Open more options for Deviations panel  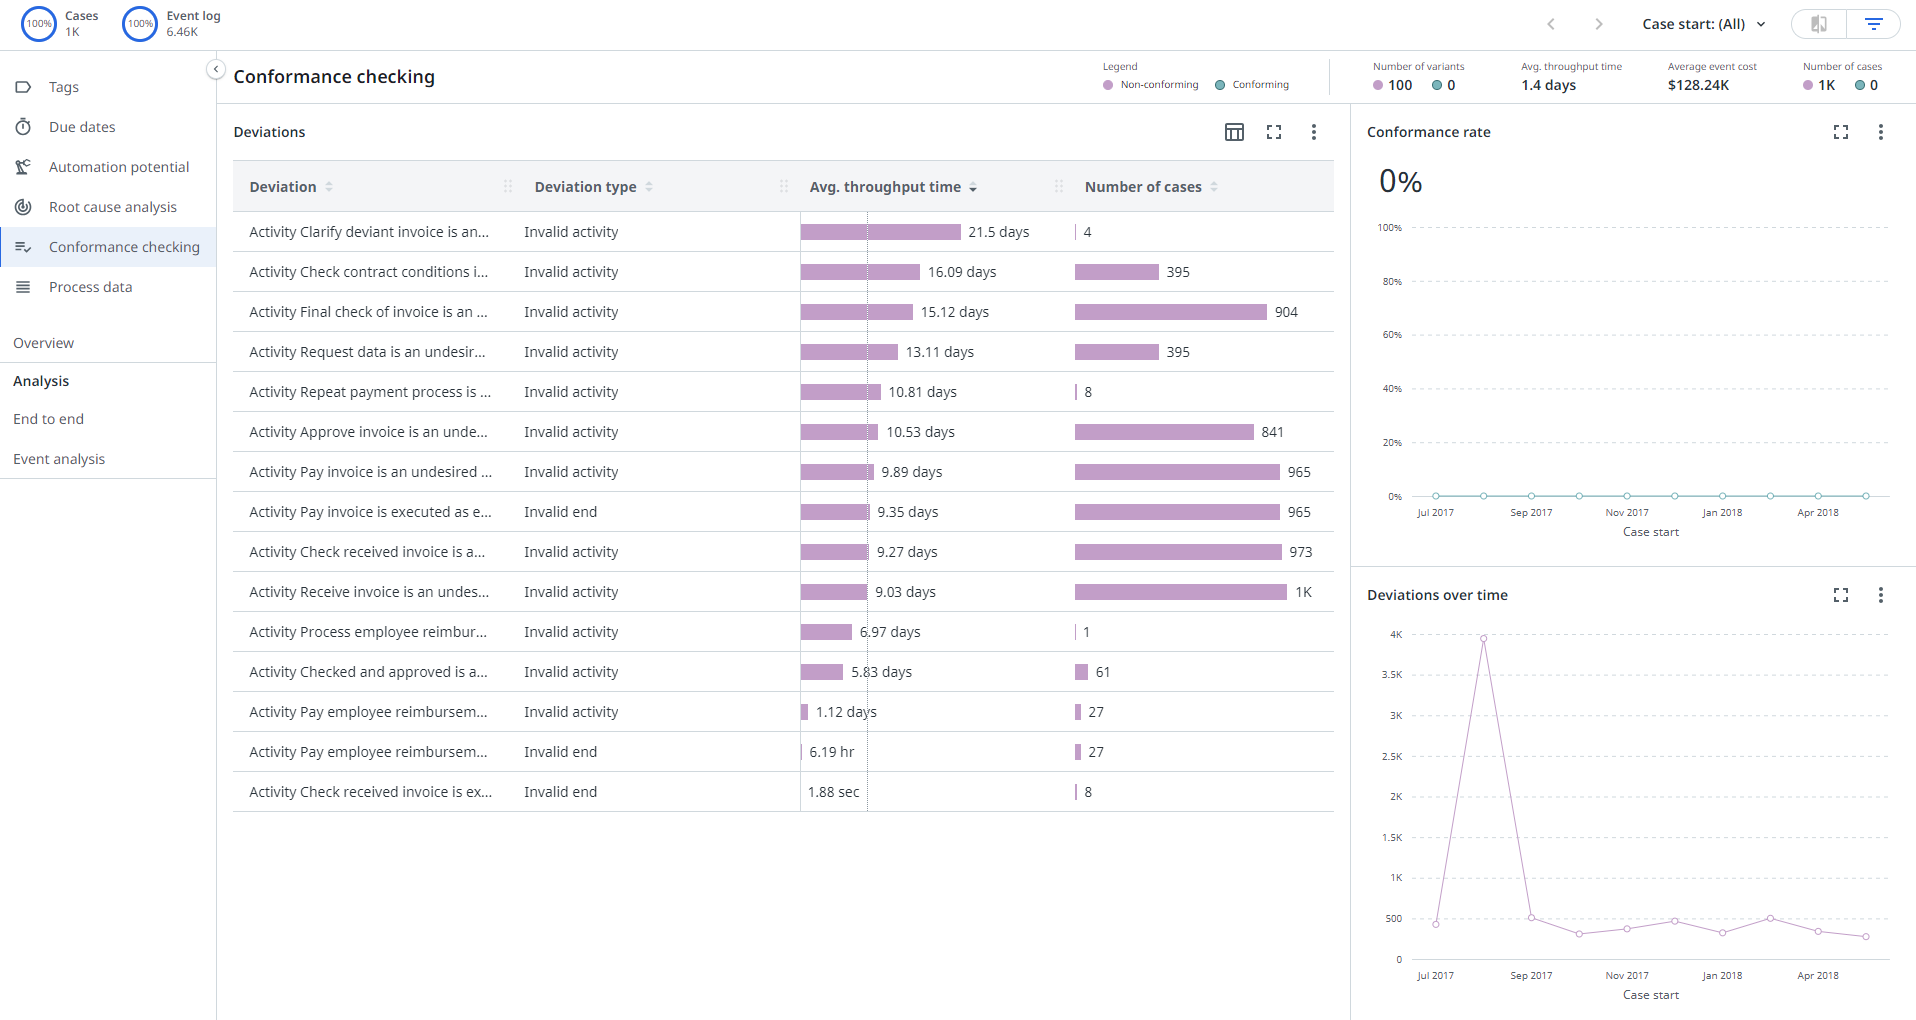coord(1313,132)
